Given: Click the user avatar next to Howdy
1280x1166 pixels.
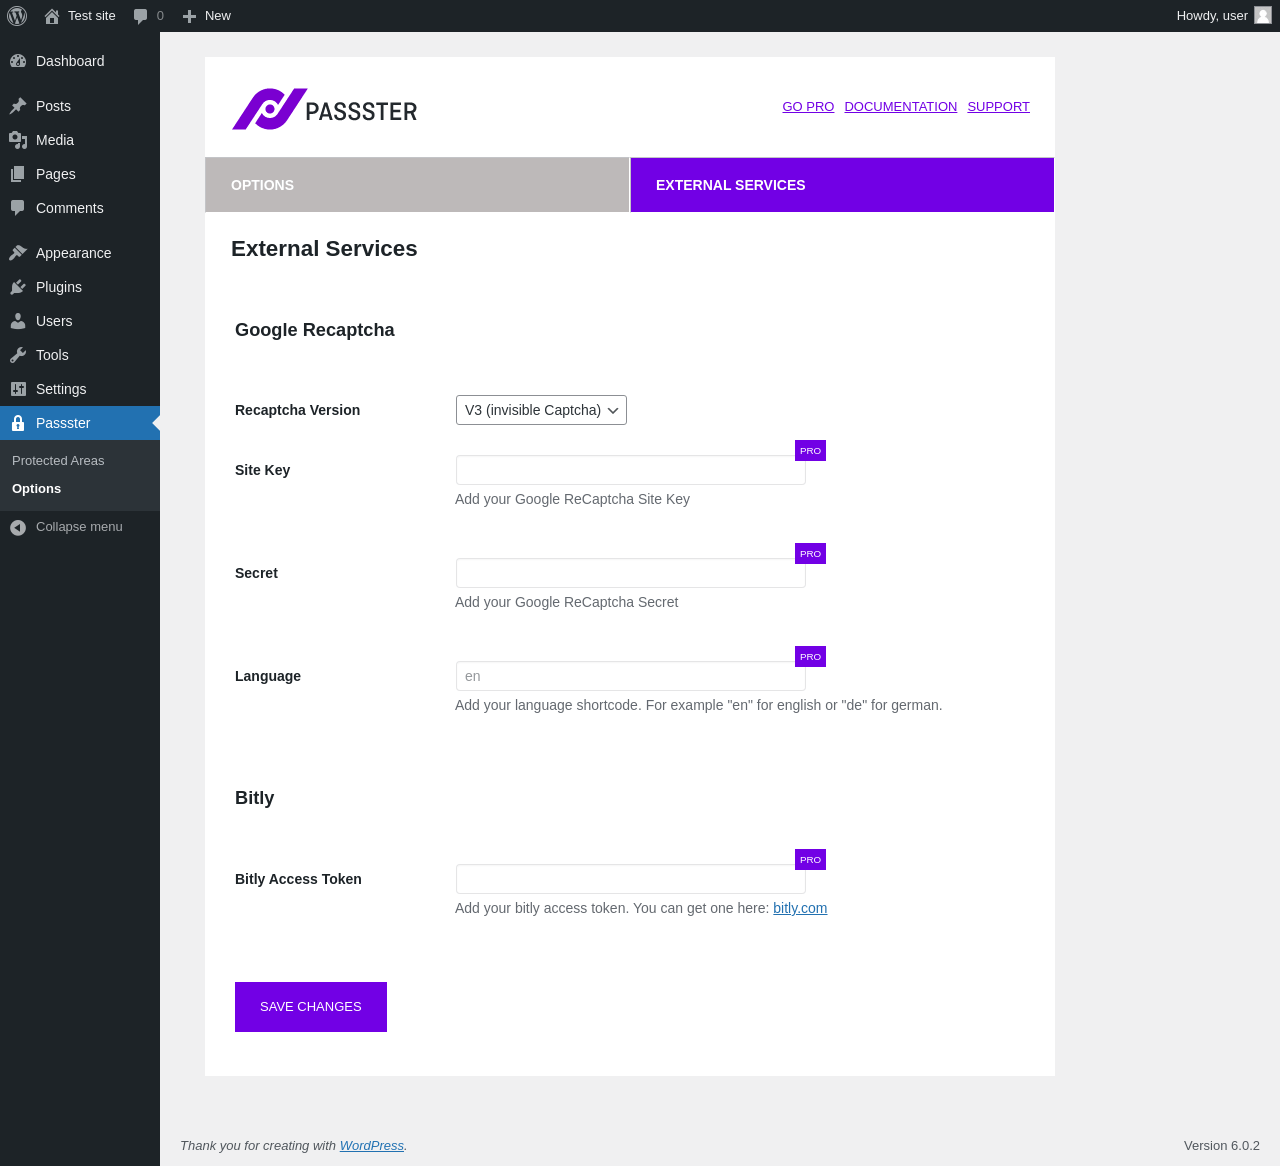Looking at the screenshot, I should coord(1263,15).
